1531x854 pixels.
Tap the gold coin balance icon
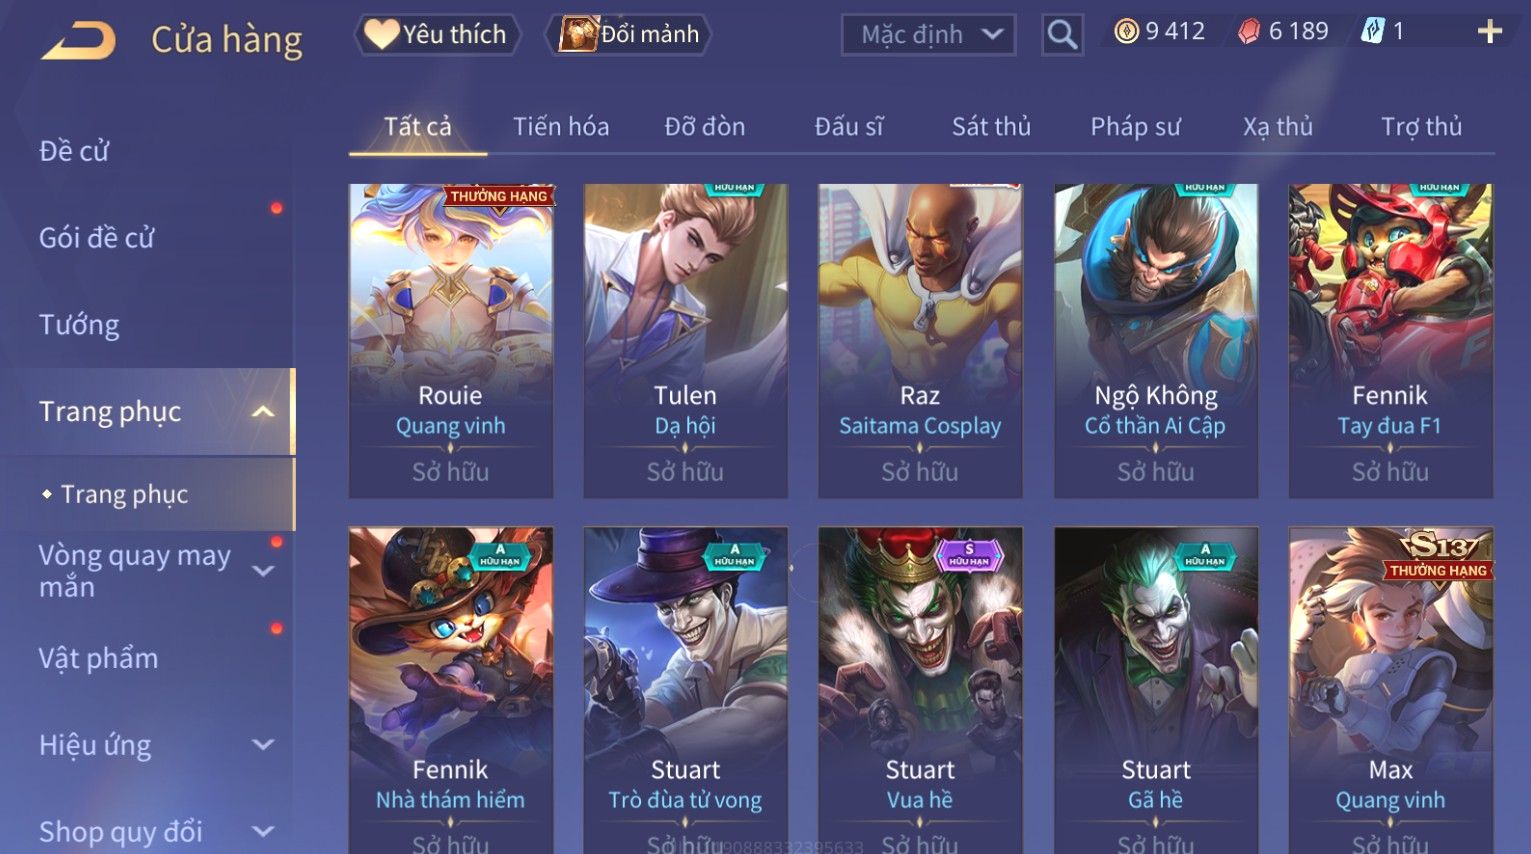[x=1126, y=32]
